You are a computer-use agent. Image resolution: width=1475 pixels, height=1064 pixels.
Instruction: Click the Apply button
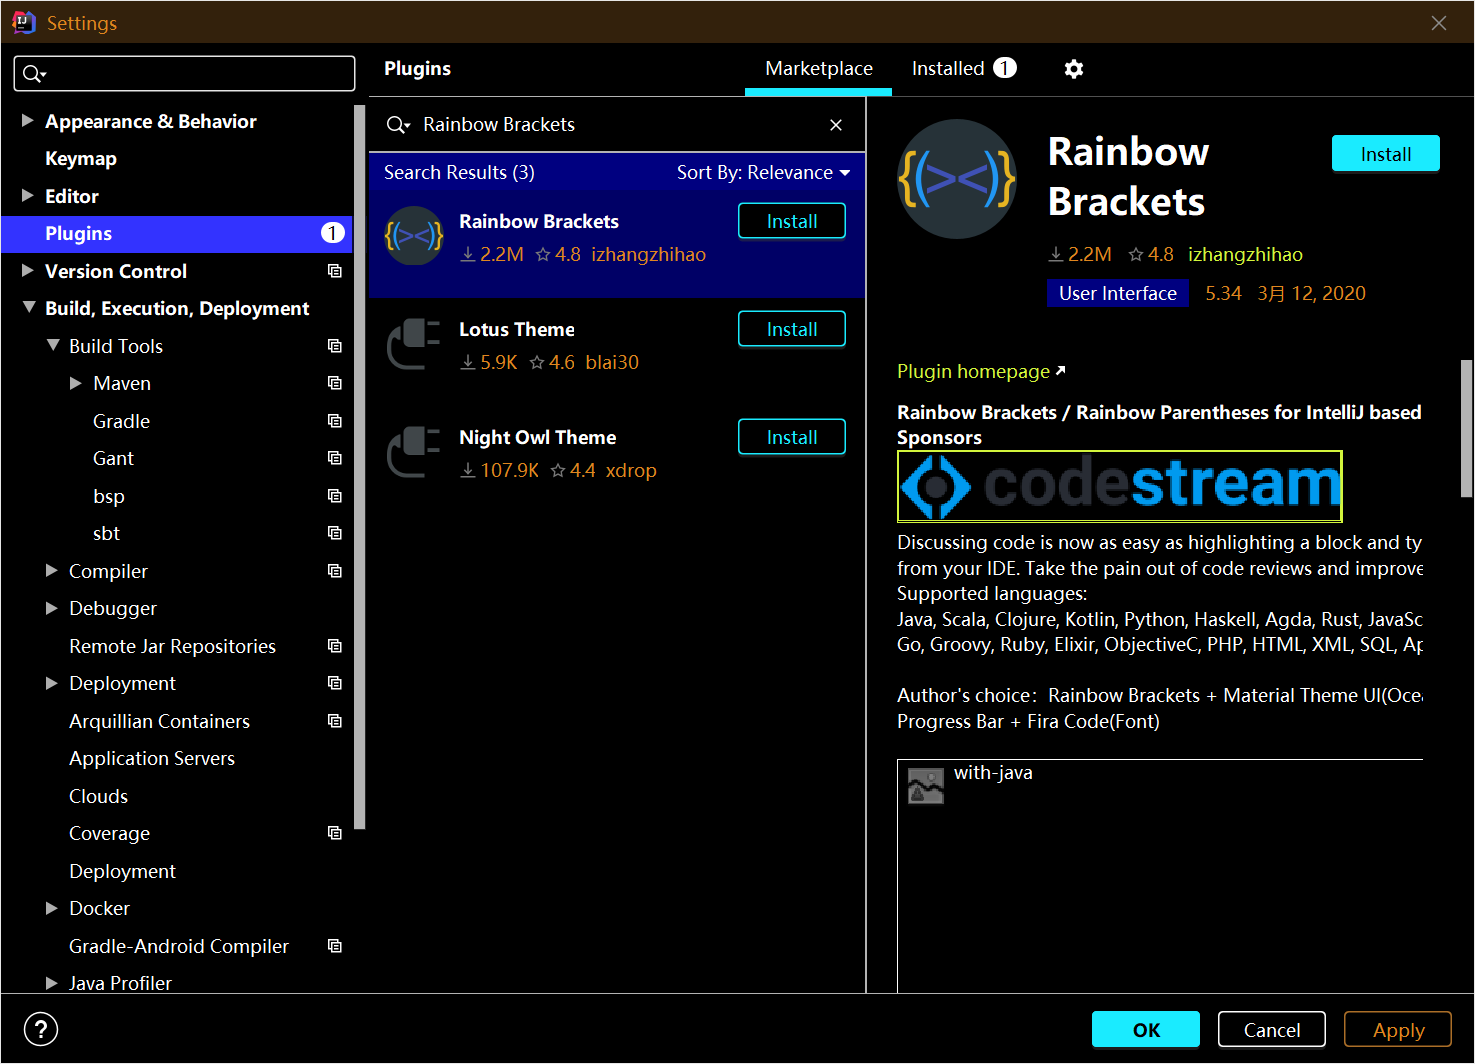1398,1029
